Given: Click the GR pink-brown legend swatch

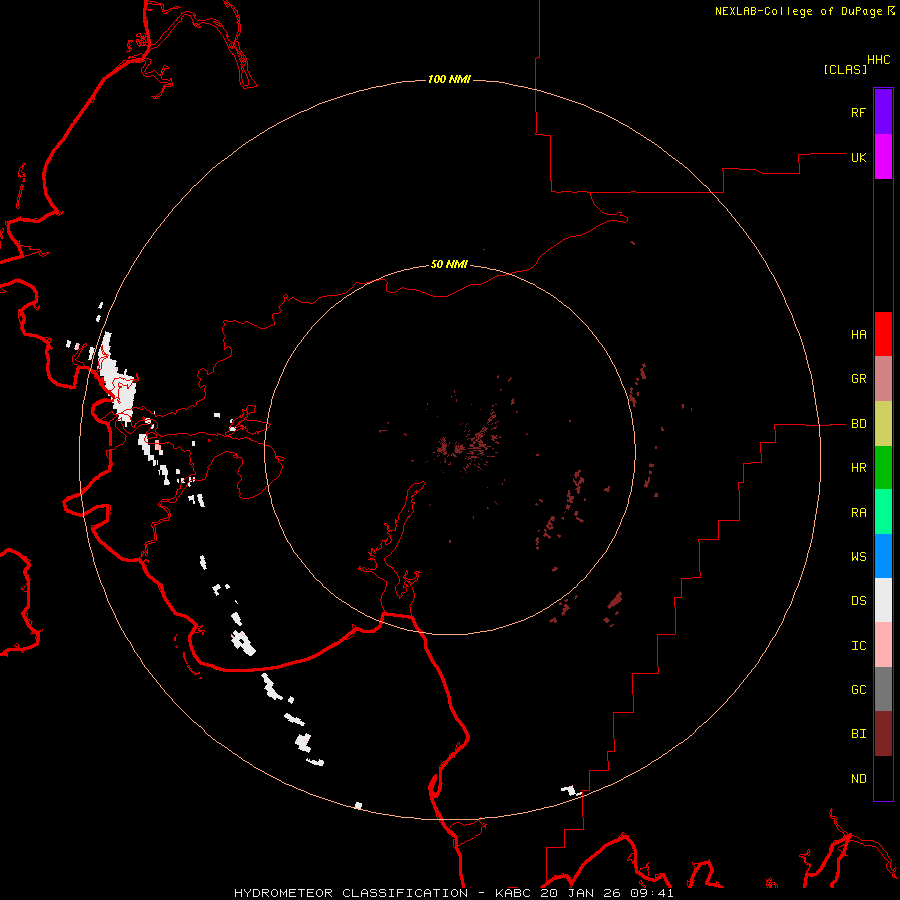Looking at the screenshot, I should point(883,379).
